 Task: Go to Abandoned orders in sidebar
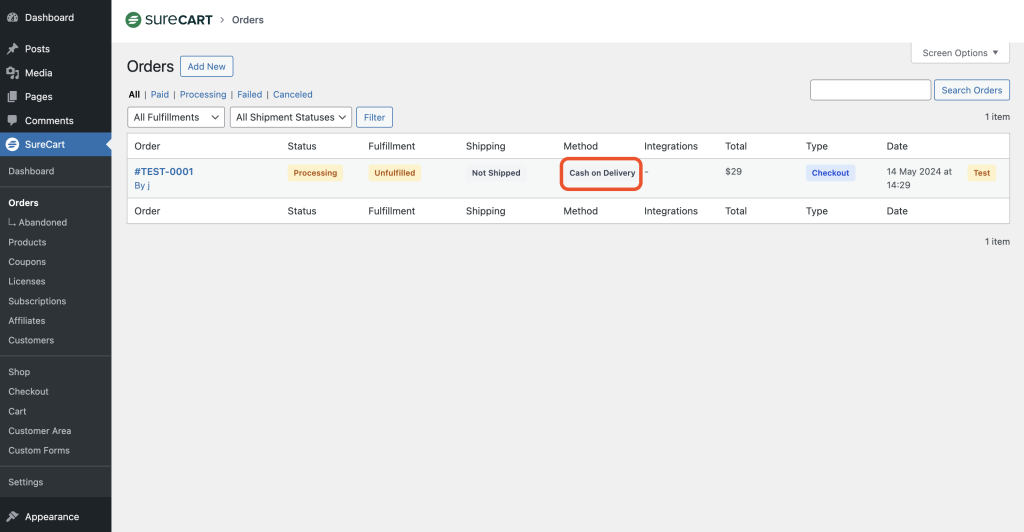[43, 223]
